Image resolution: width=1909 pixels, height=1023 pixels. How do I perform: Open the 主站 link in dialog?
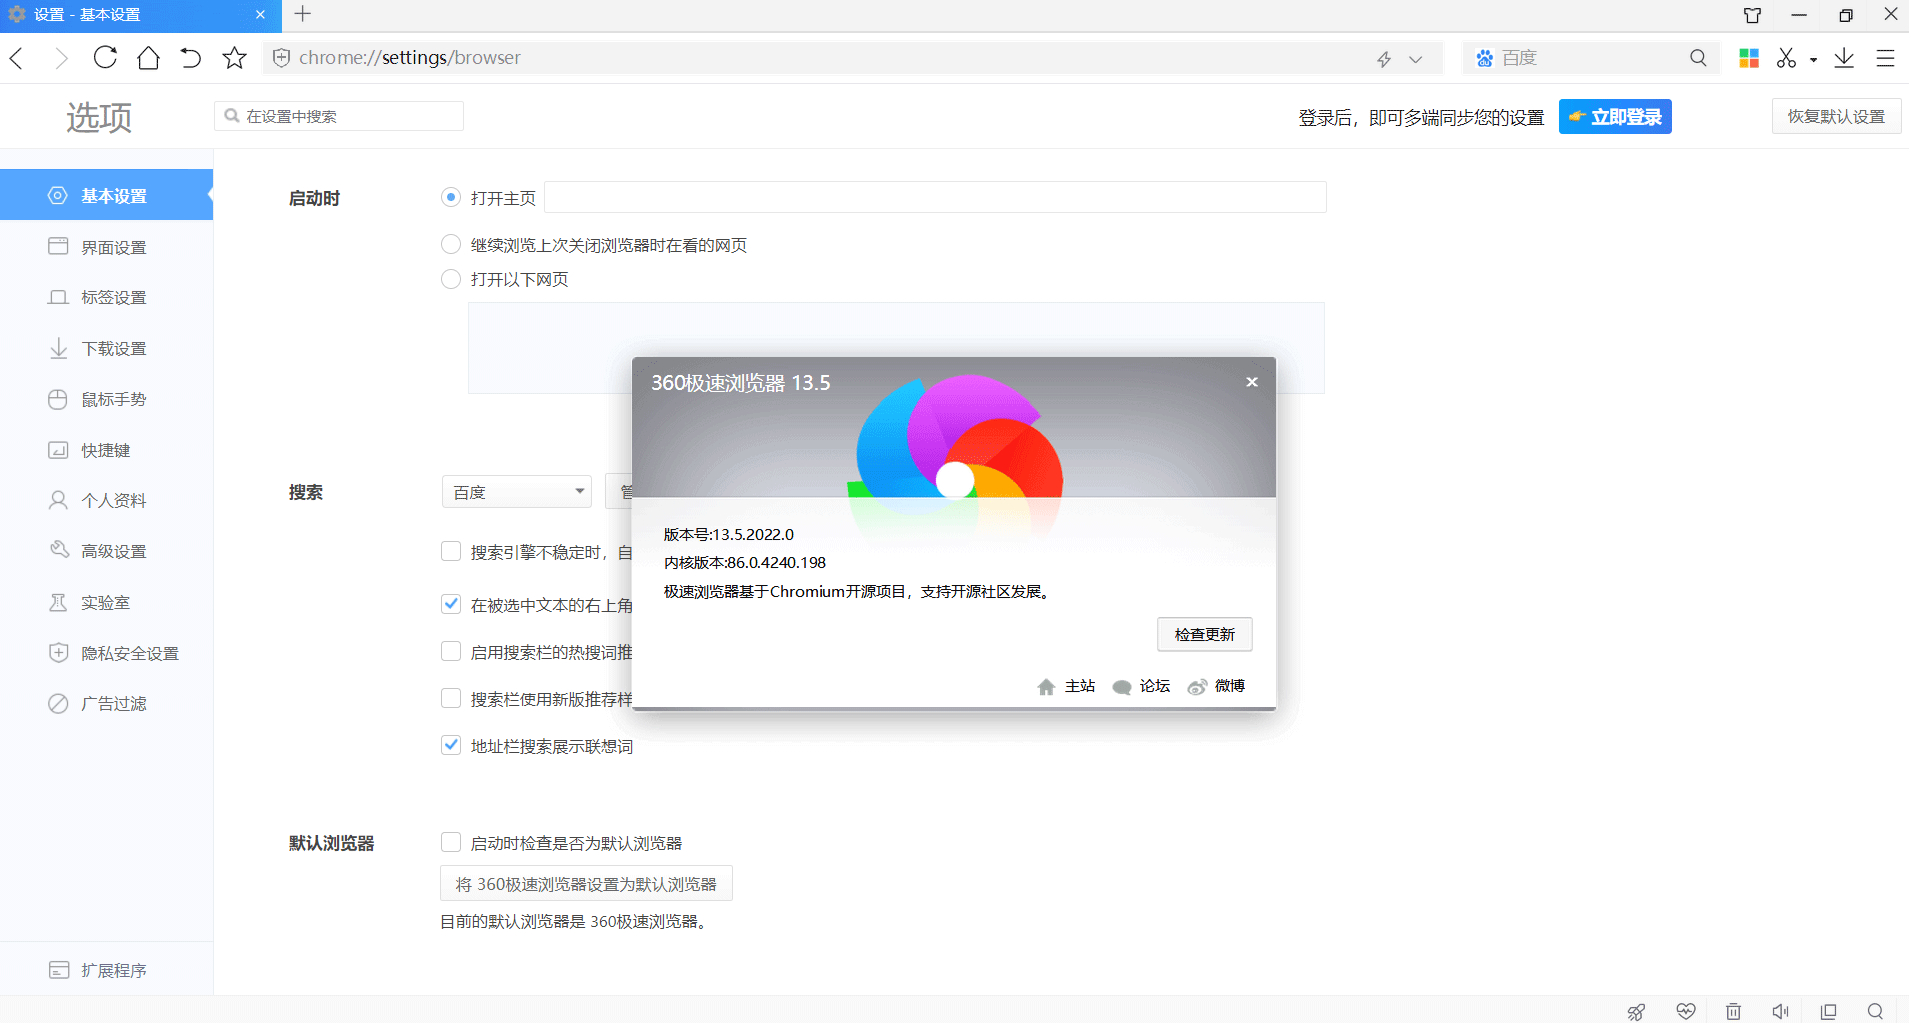coord(1066,686)
